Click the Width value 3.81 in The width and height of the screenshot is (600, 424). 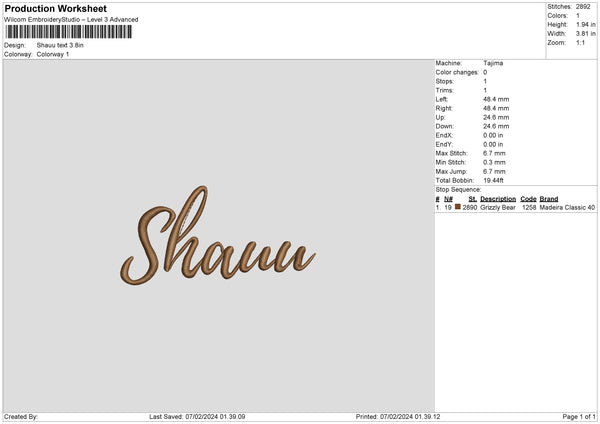(x=585, y=34)
